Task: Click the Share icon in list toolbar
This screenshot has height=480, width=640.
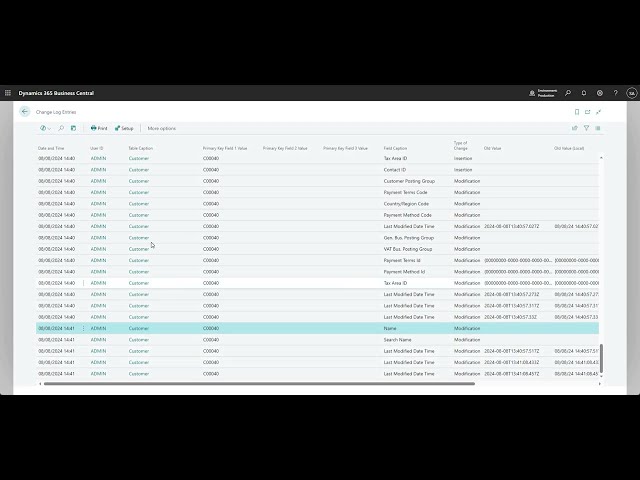Action: 575,128
